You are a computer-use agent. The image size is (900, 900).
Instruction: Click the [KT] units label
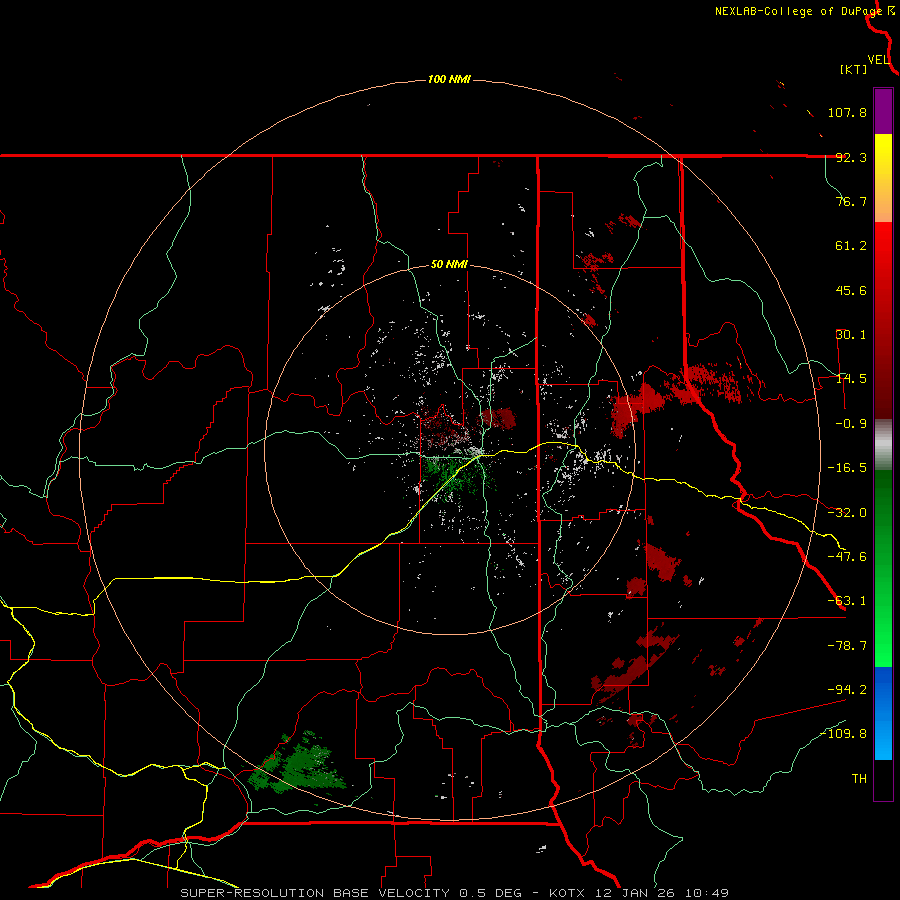point(854,69)
